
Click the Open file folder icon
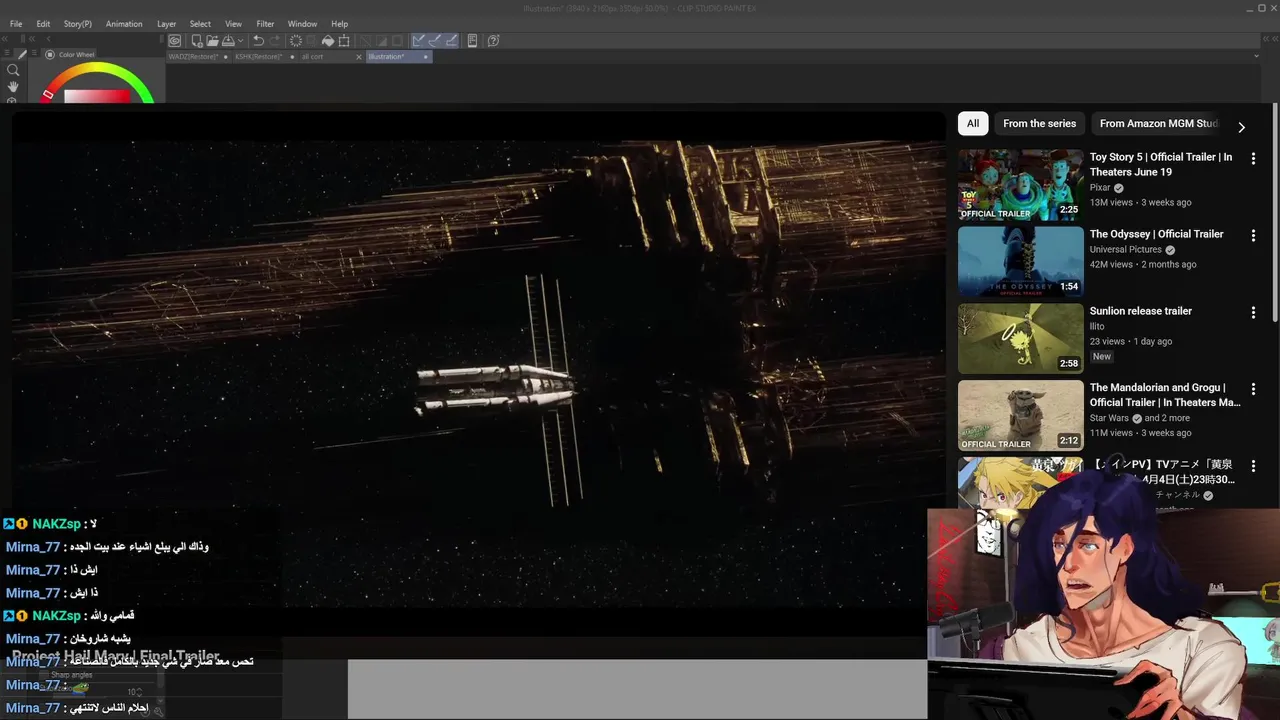(x=212, y=41)
